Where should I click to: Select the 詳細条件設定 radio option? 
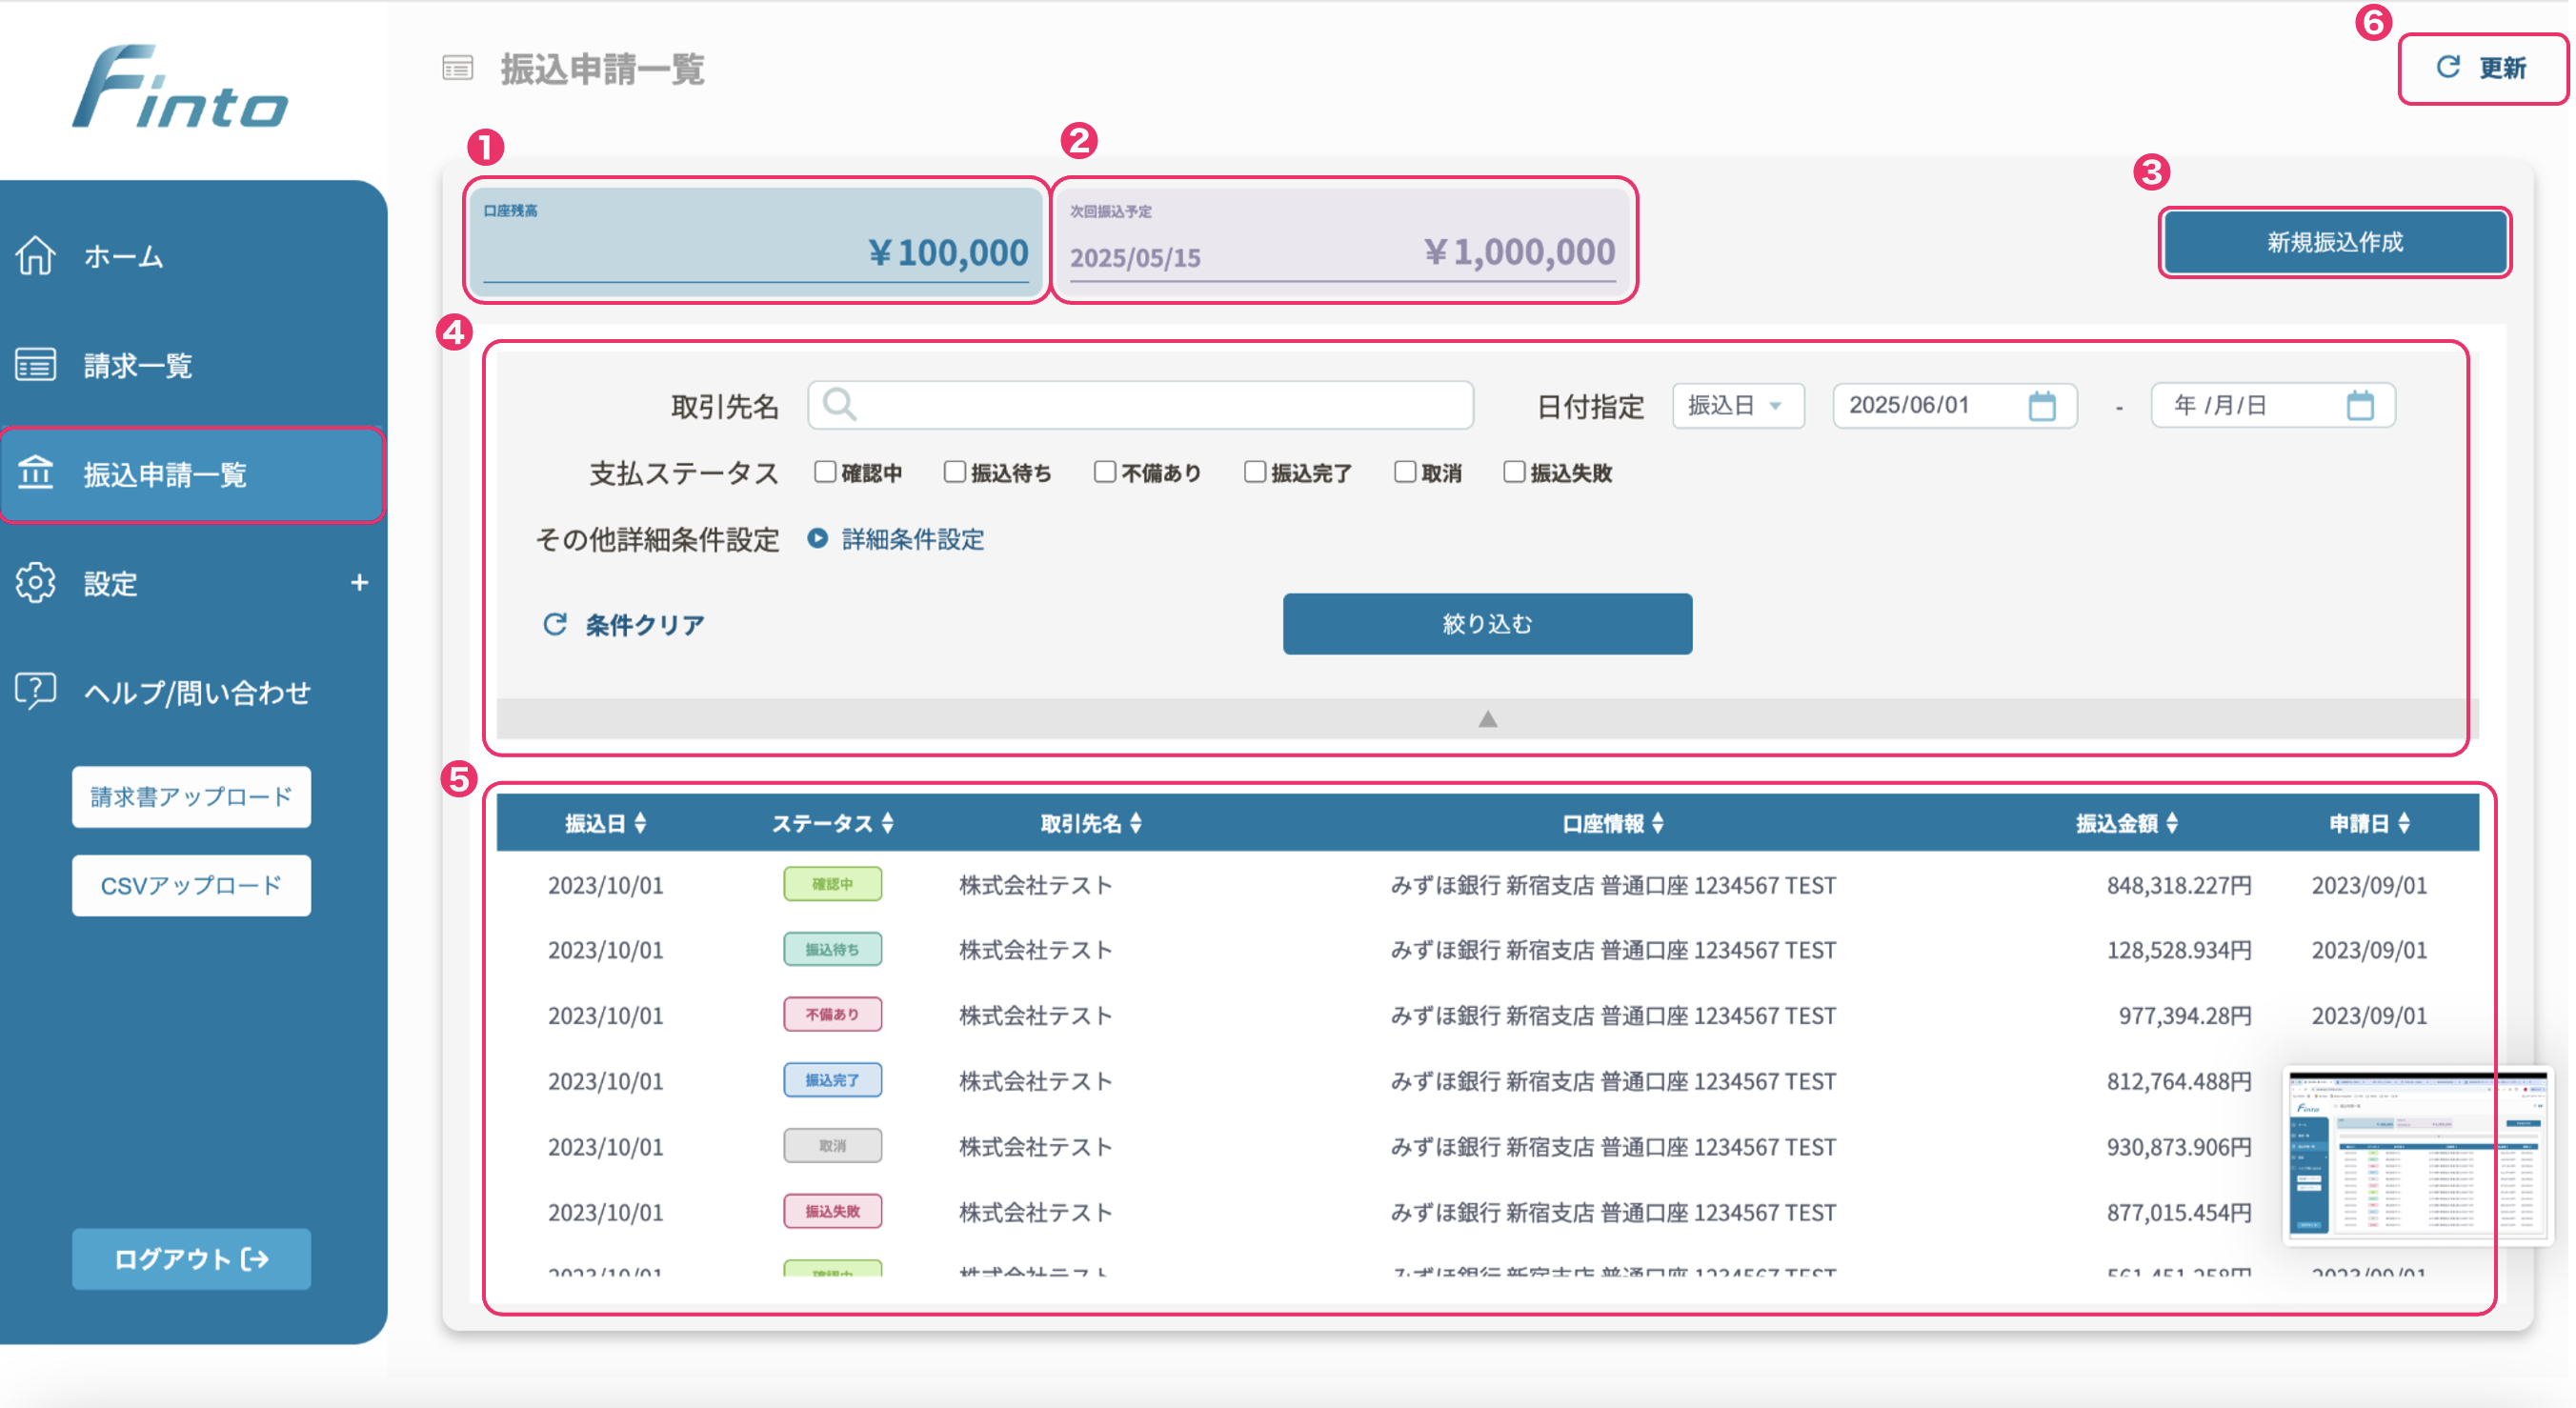pos(818,539)
